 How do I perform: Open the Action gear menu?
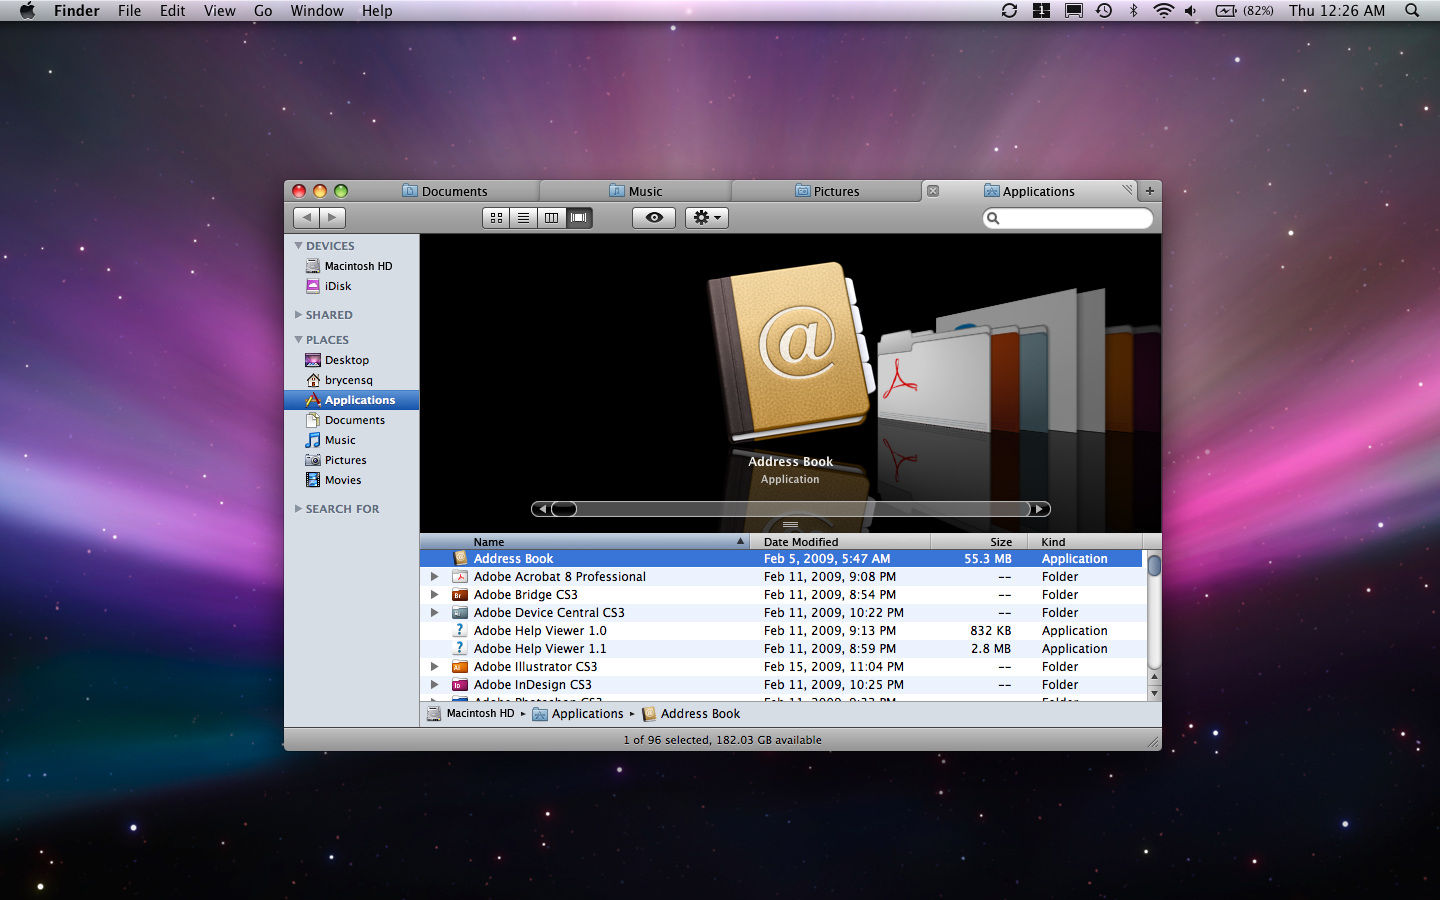point(706,217)
